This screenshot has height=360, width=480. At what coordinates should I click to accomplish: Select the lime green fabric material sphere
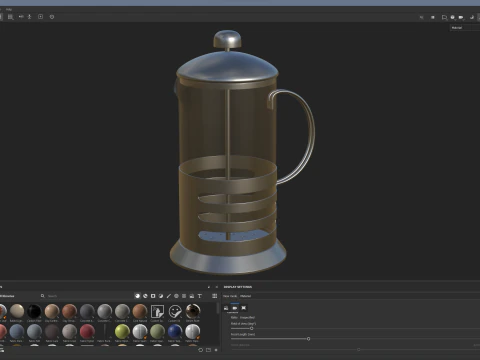122,332
